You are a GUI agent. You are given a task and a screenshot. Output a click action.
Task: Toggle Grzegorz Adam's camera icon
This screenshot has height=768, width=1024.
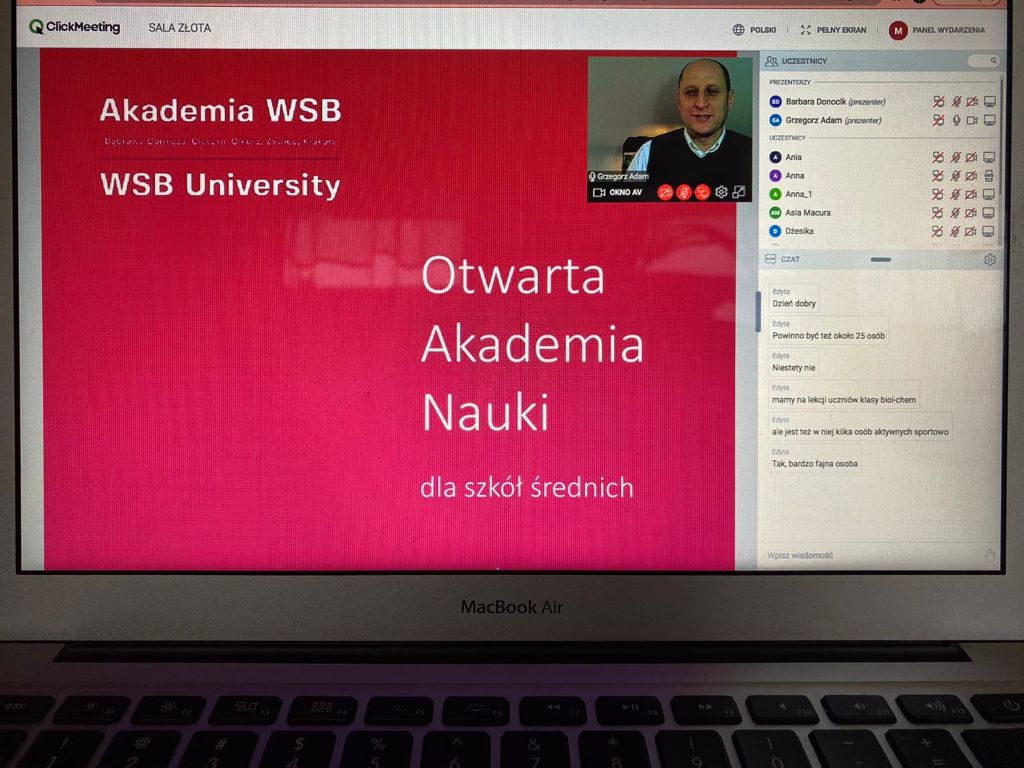click(x=971, y=120)
